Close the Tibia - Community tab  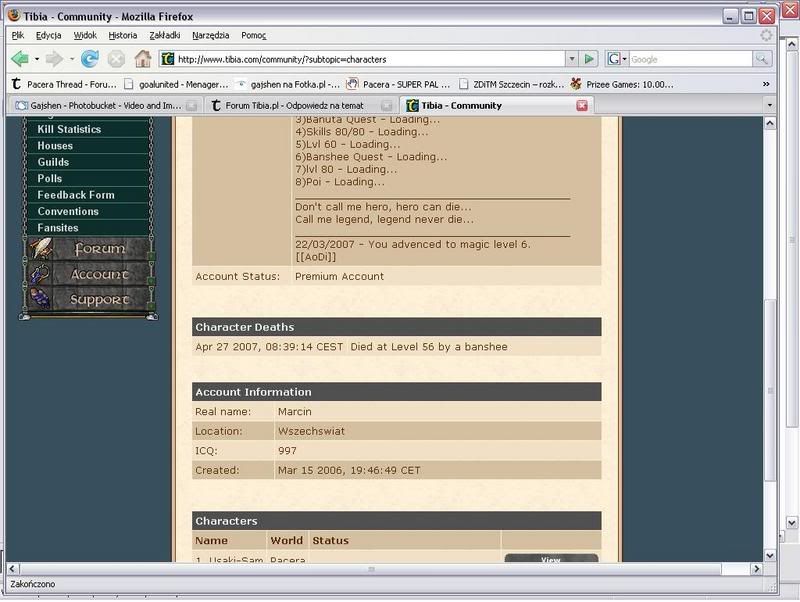click(x=582, y=106)
